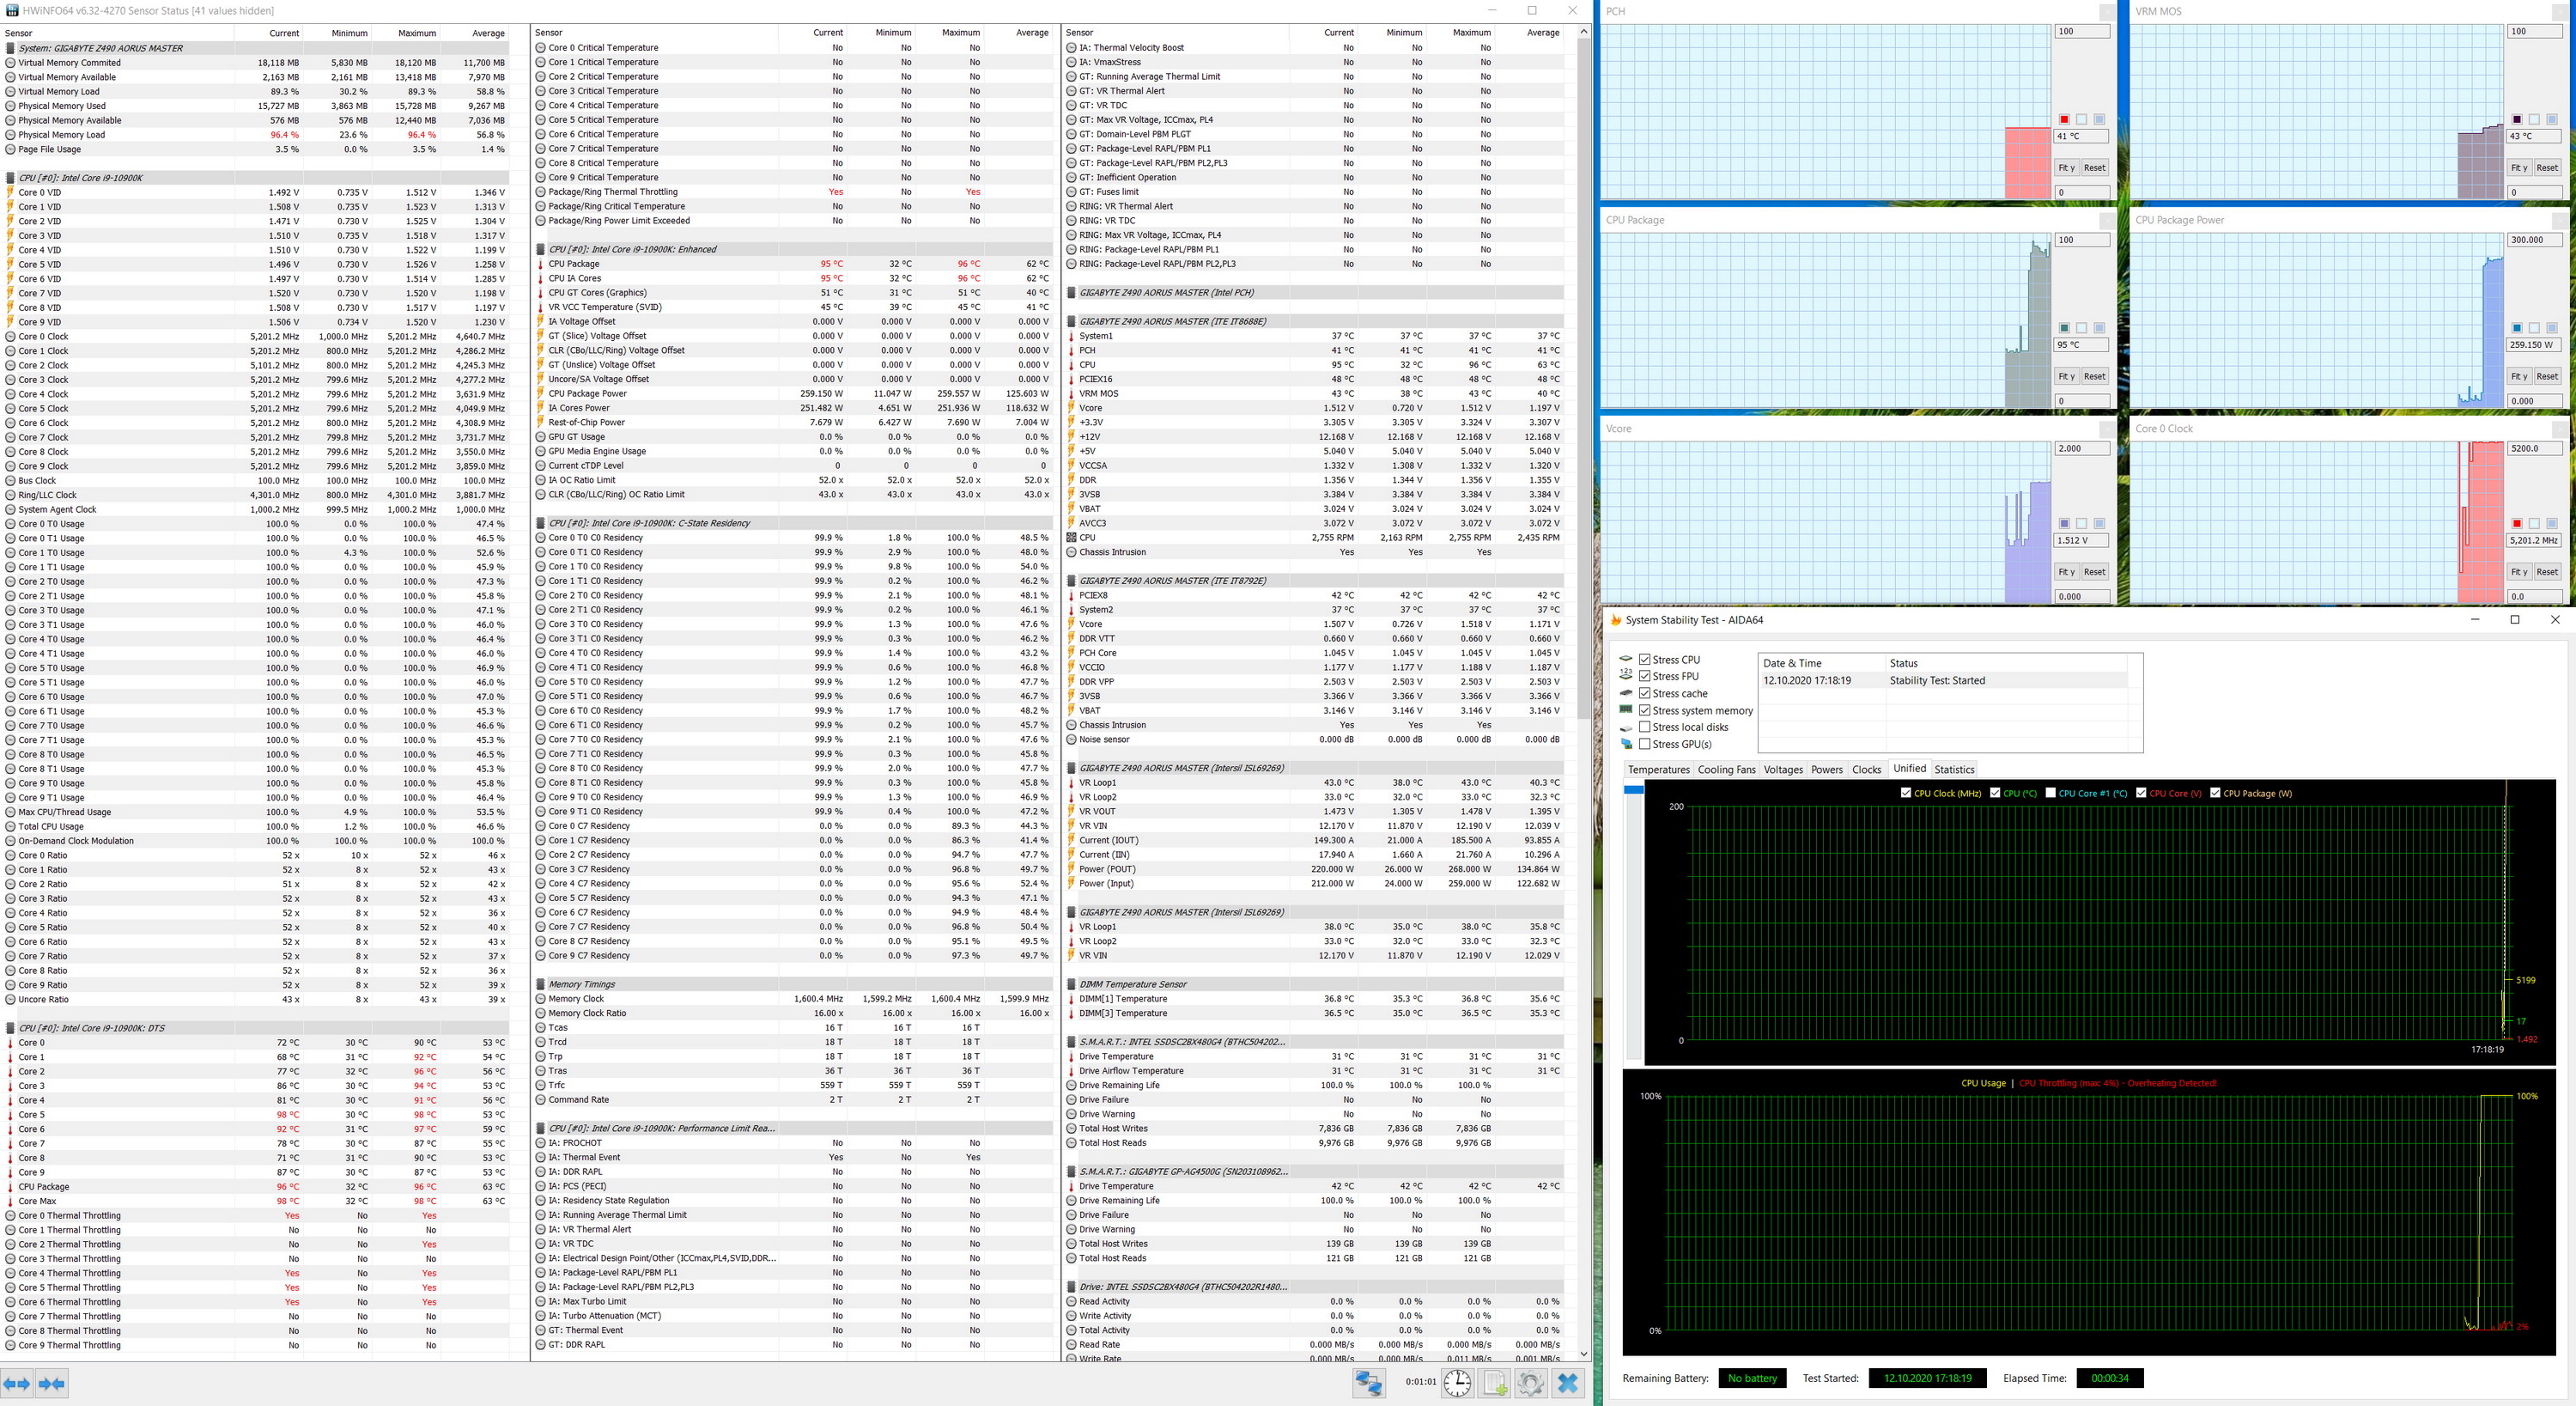Switch to the Temperatures tab
The image size is (2576, 1406).
coord(1658,770)
